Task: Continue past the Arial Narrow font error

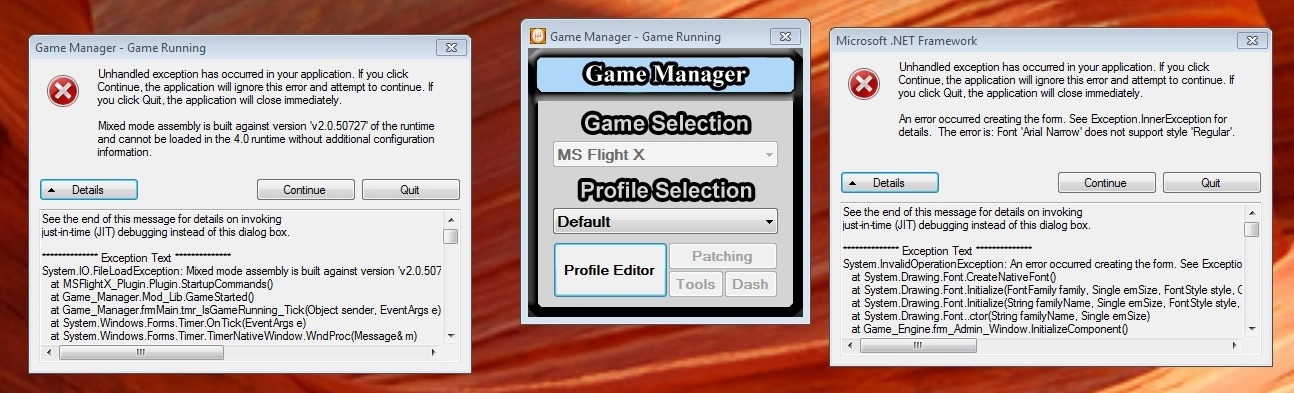Action: tap(1106, 183)
